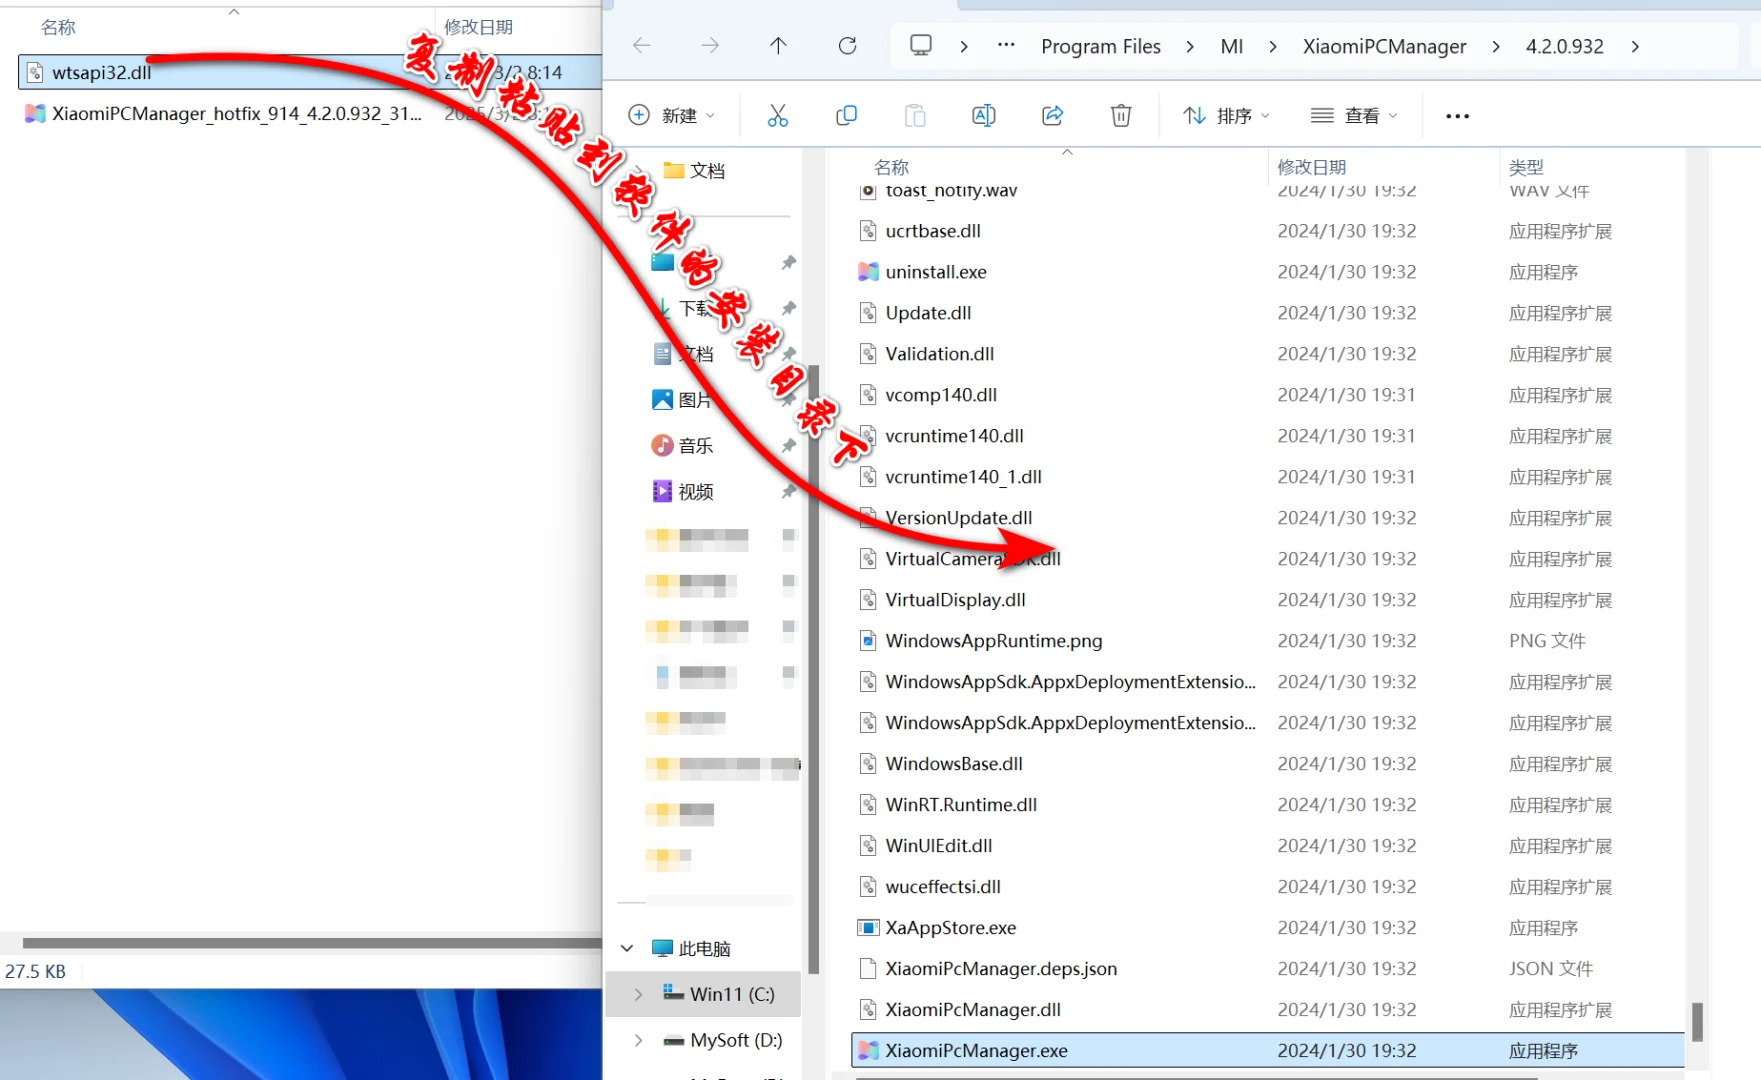Select wuceffectsi.dll in the file list
Image resolution: width=1761 pixels, height=1080 pixels.
coord(943,887)
